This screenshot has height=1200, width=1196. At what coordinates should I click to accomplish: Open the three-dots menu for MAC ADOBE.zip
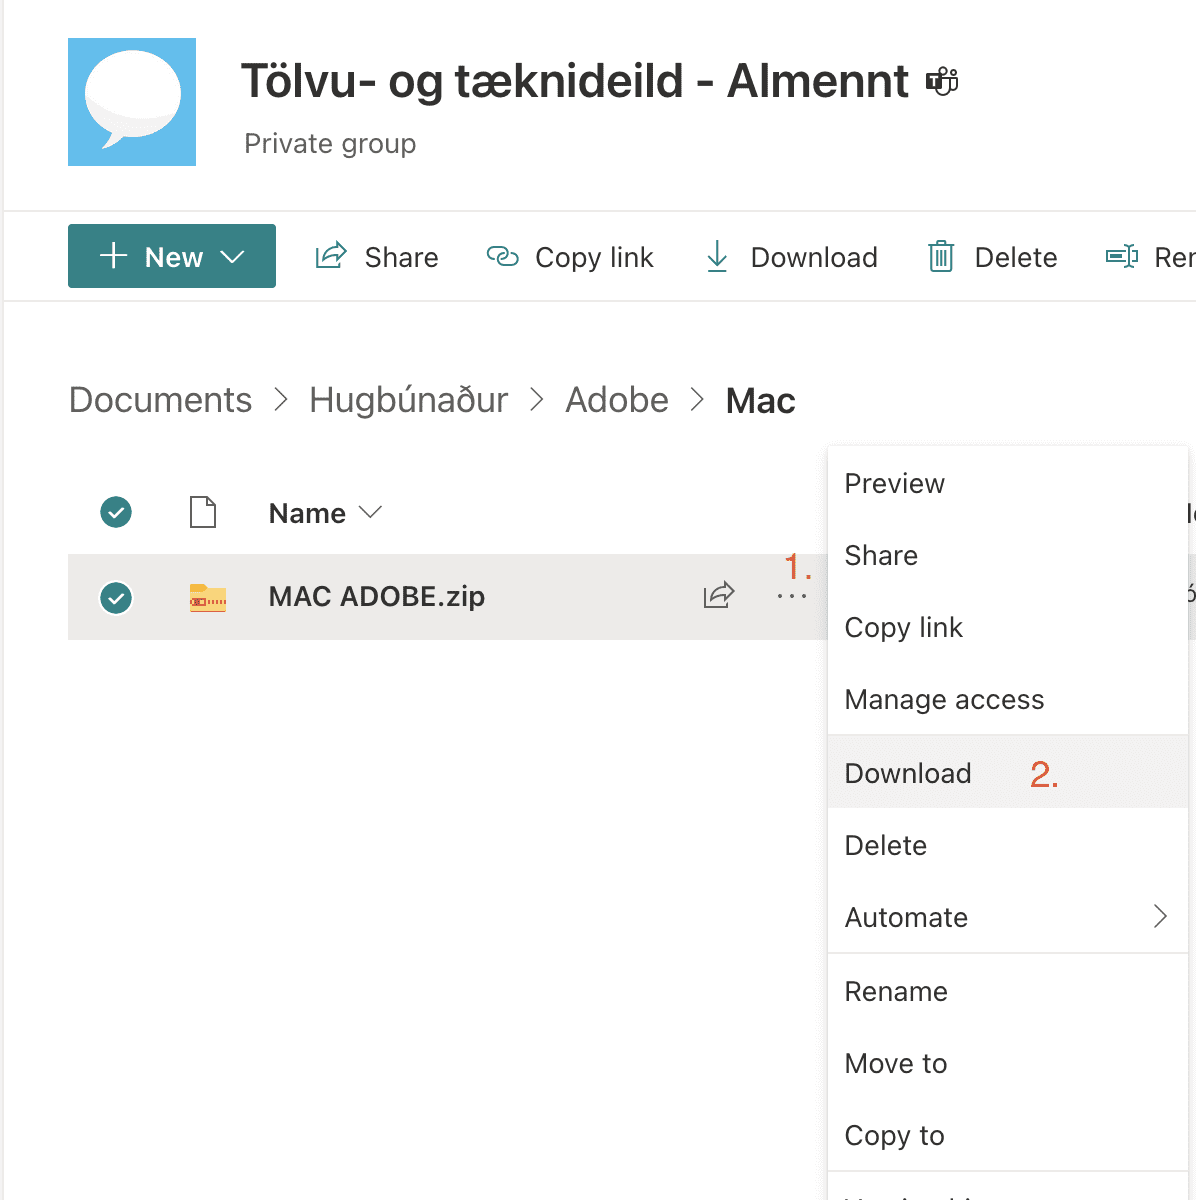791,597
